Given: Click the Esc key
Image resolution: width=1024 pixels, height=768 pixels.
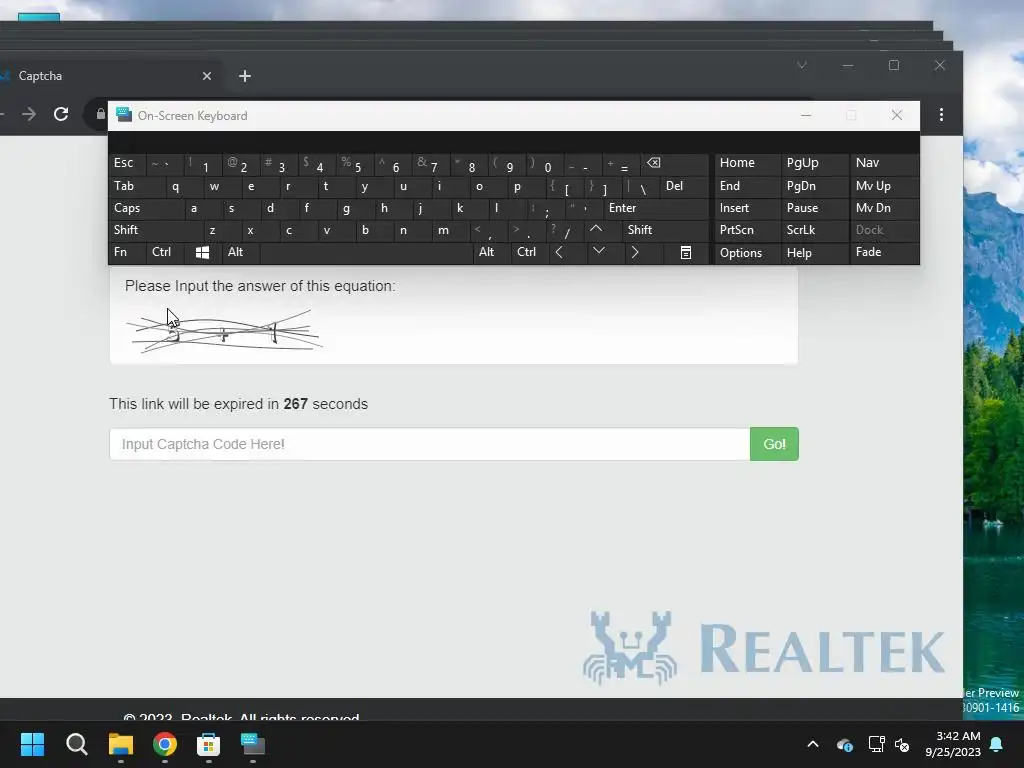Looking at the screenshot, I should tap(127, 163).
